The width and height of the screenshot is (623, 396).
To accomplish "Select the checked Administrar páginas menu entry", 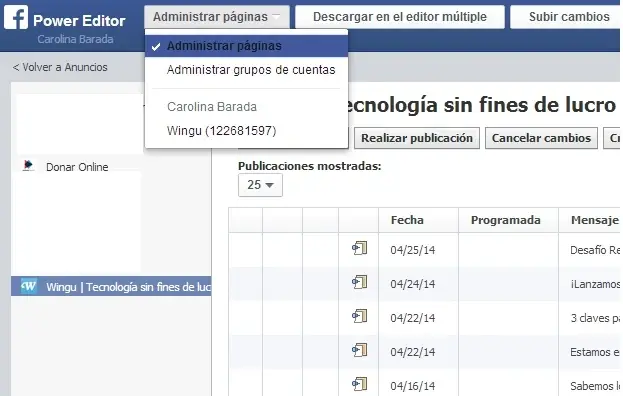I will [x=246, y=46].
